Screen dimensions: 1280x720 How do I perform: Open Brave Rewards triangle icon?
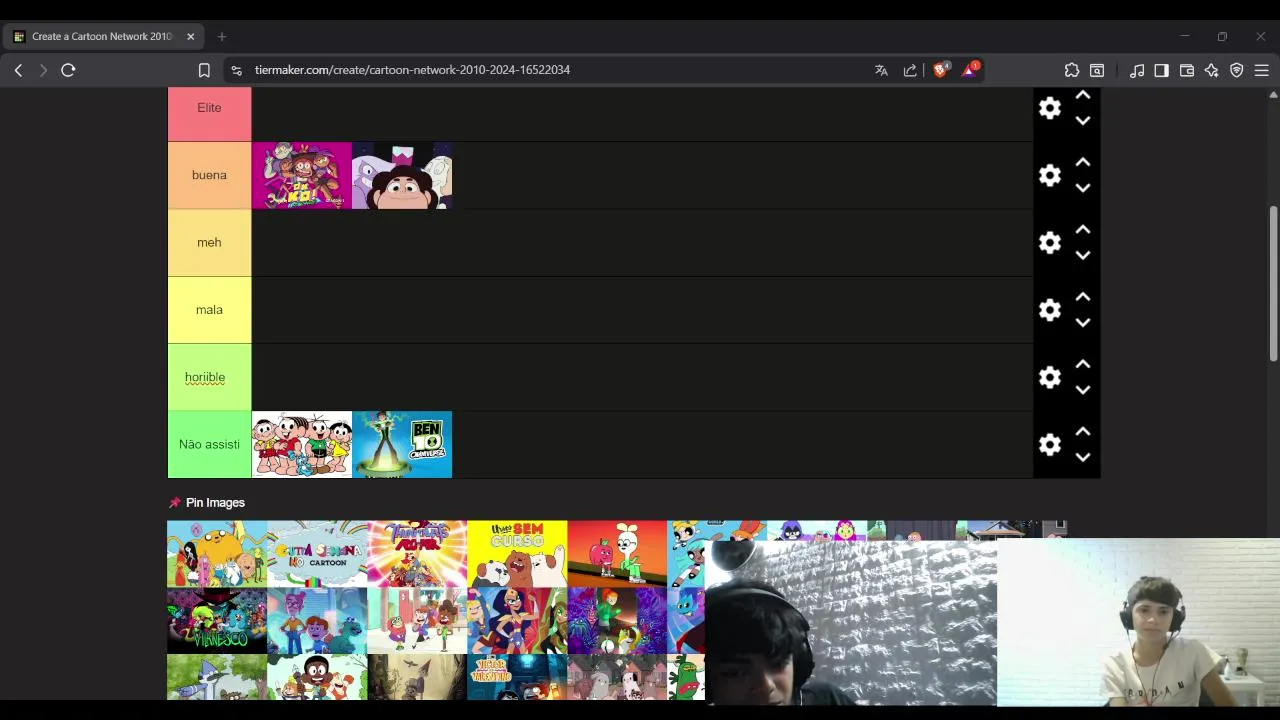coord(969,70)
